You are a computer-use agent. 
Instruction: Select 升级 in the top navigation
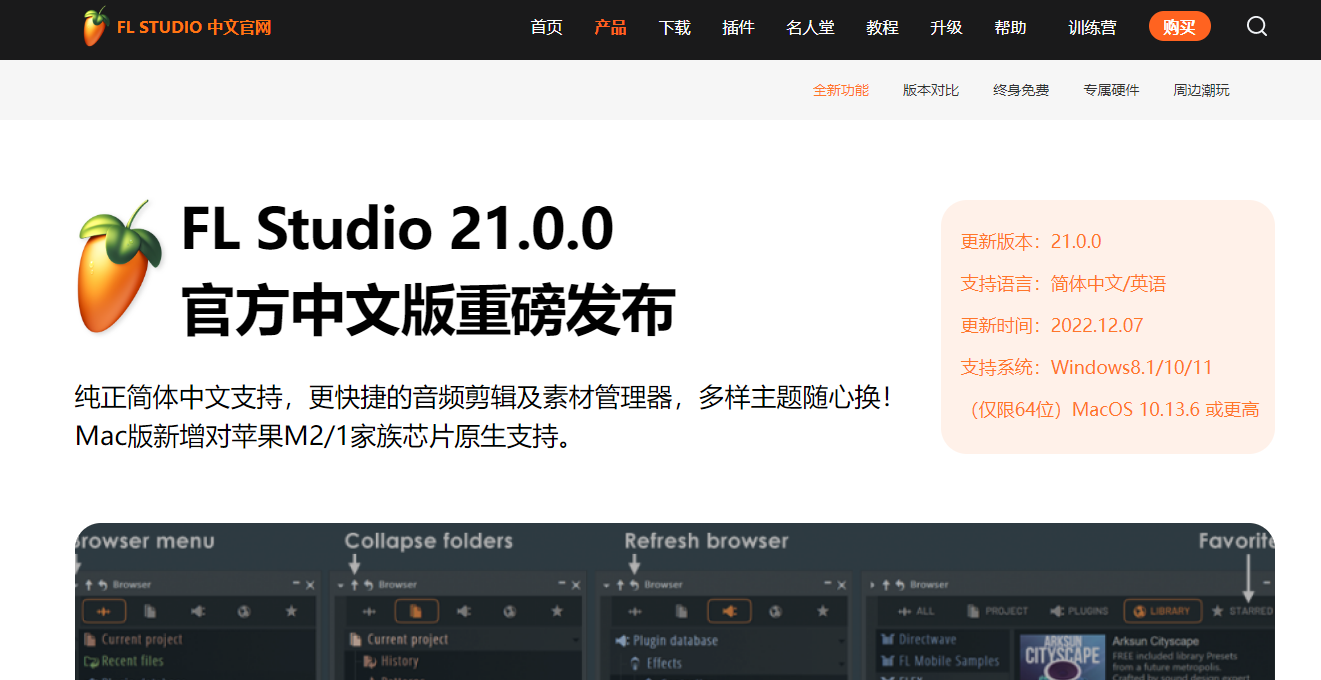tap(946, 28)
